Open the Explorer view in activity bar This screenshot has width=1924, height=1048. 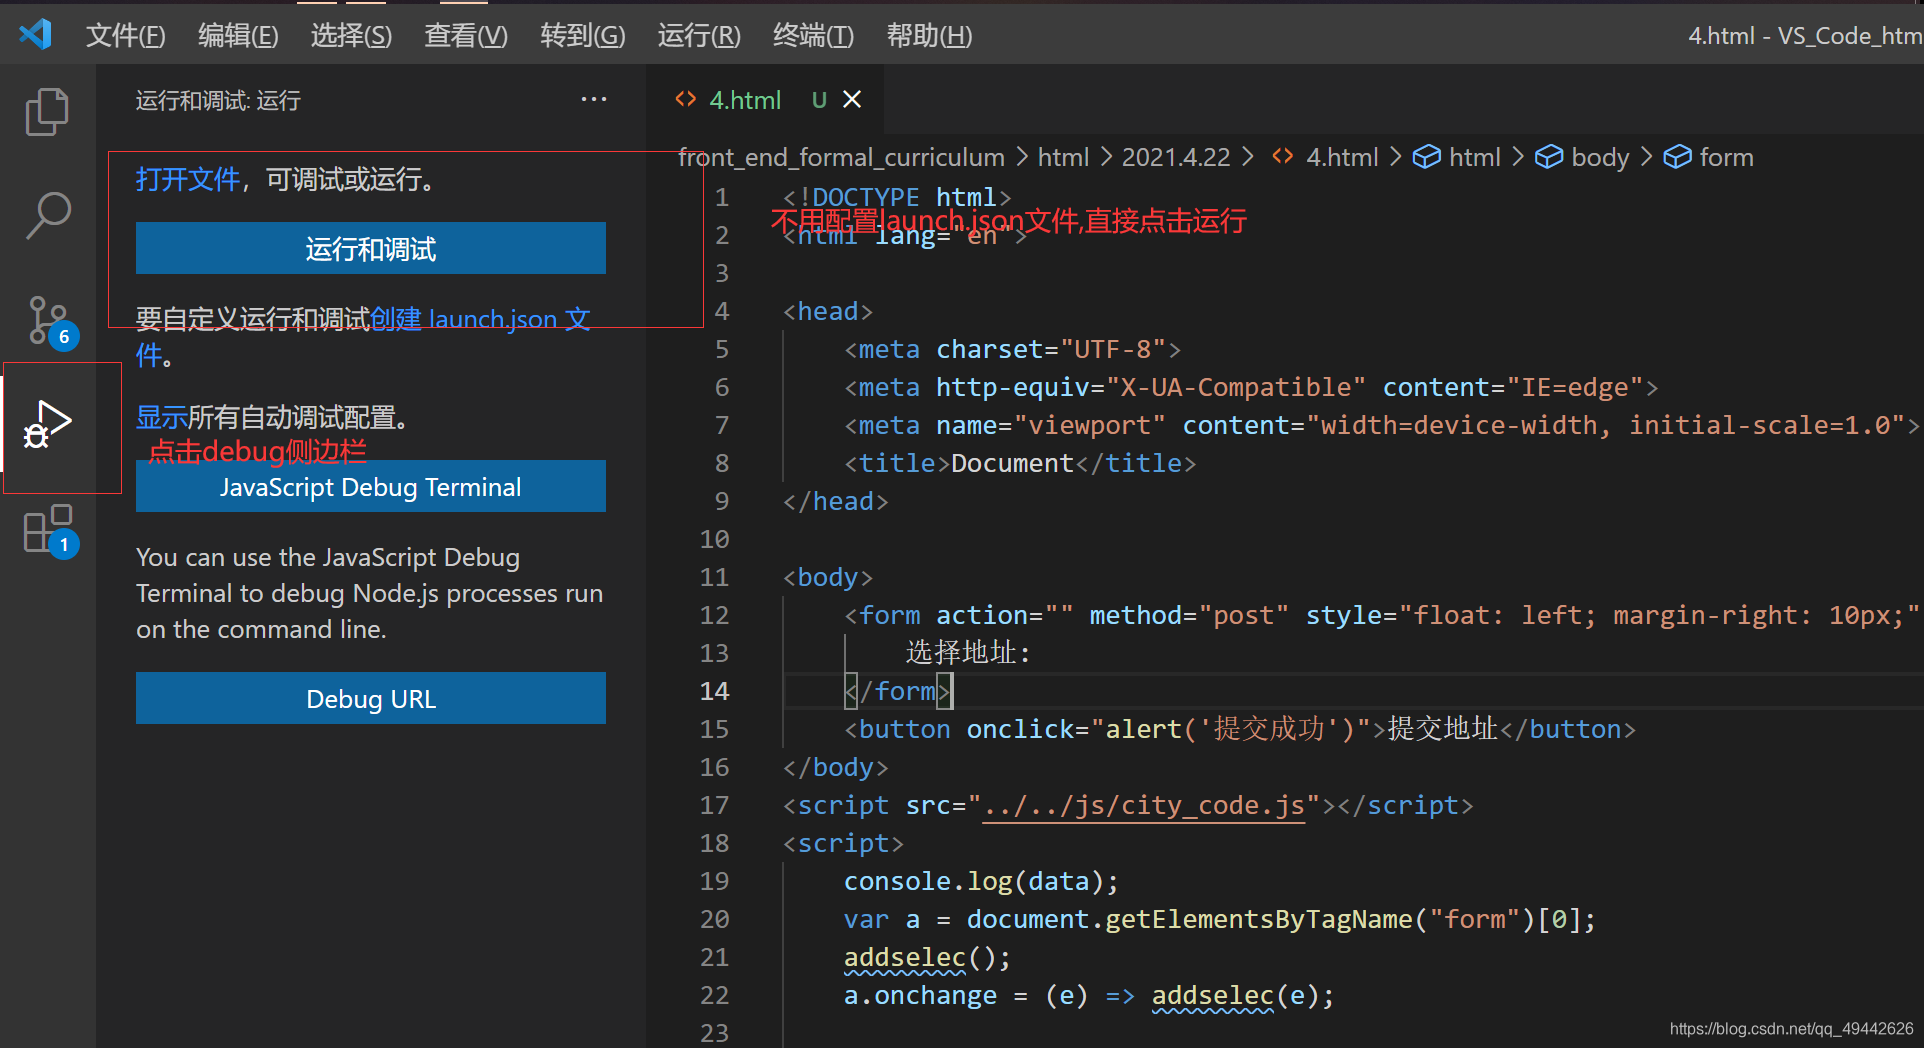pos(47,111)
